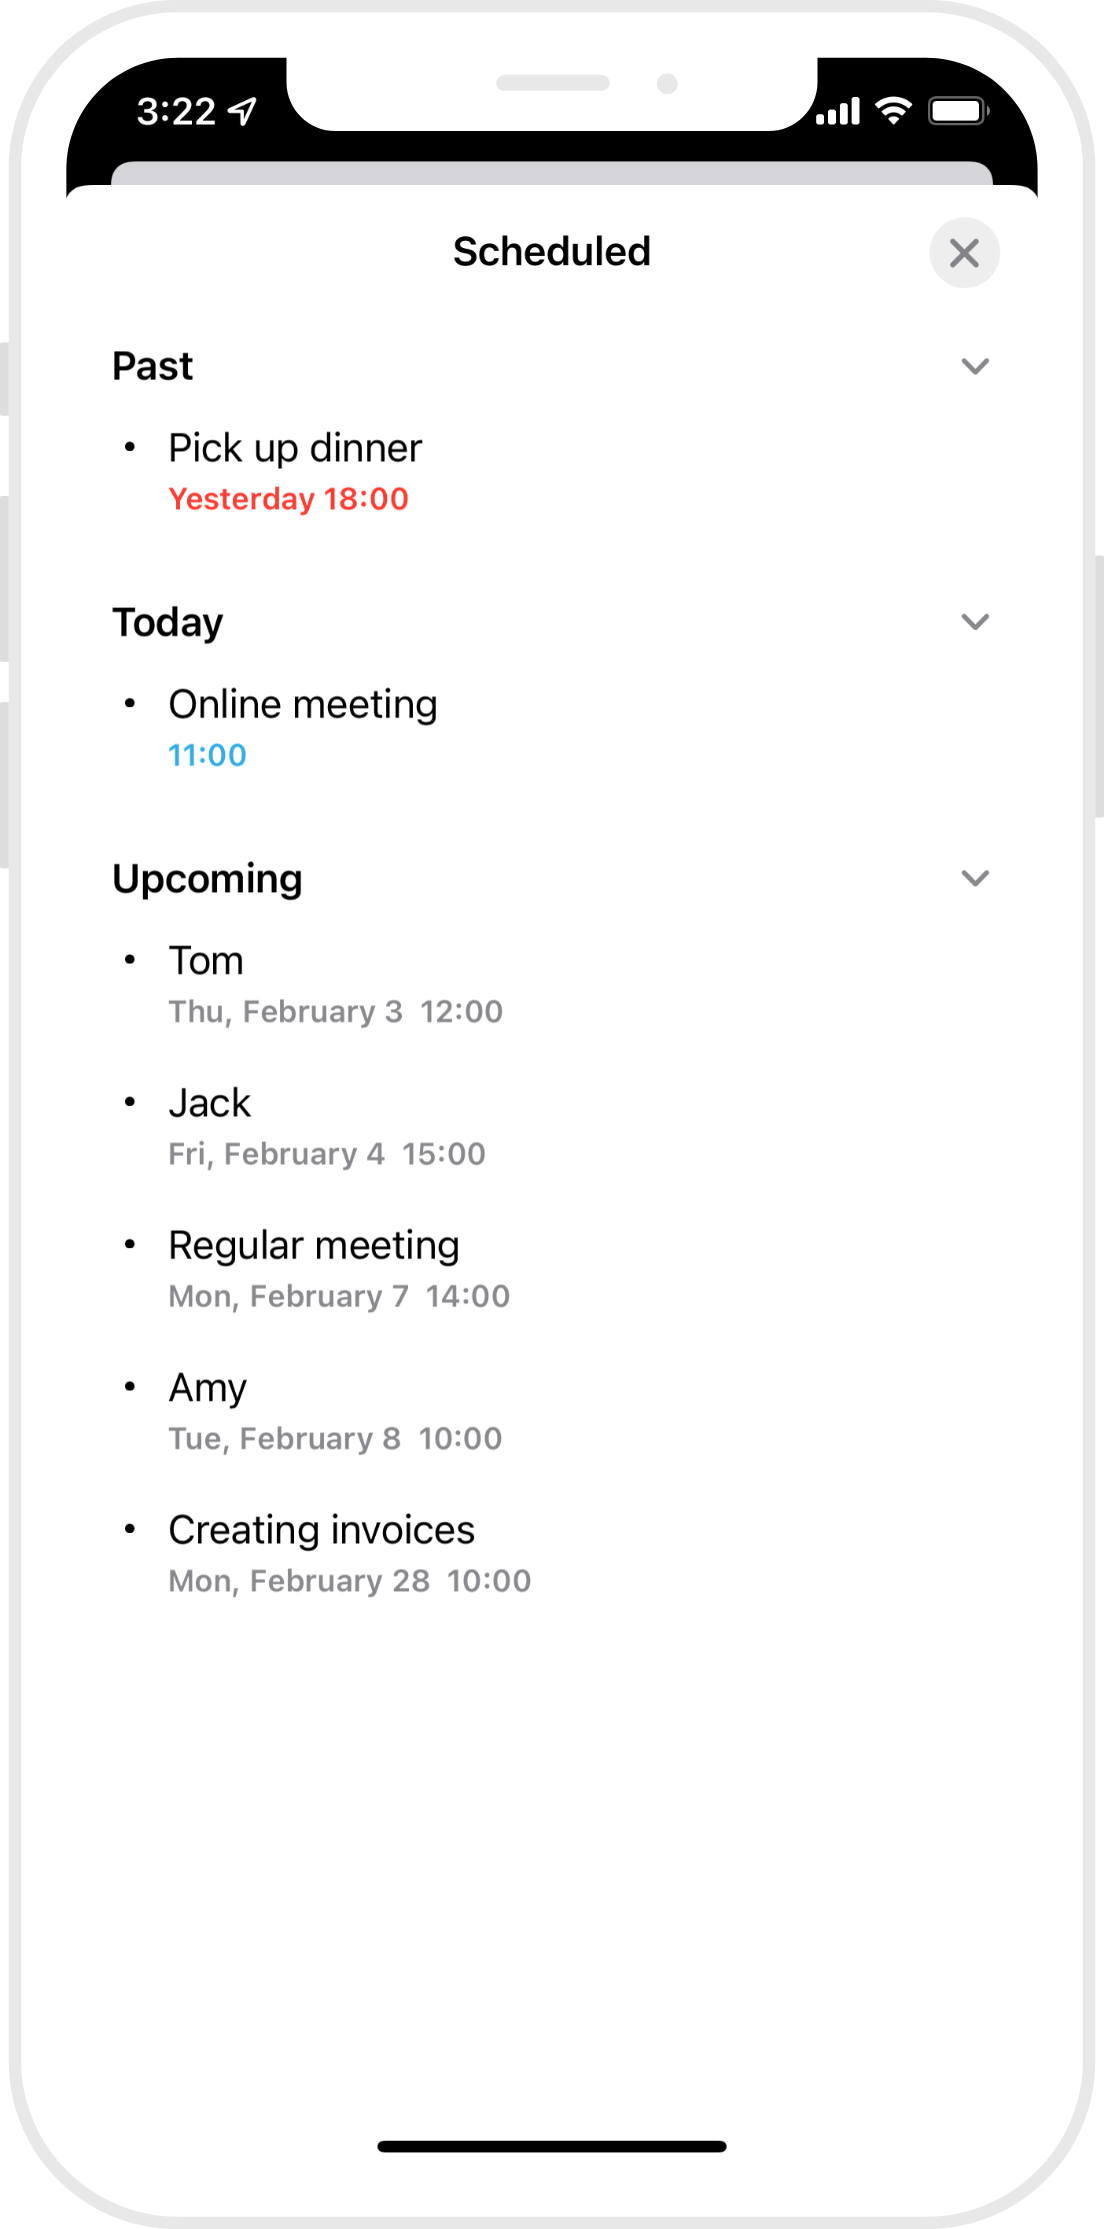
Task: Collapse the Past section chevron
Action: pyautogui.click(x=975, y=366)
